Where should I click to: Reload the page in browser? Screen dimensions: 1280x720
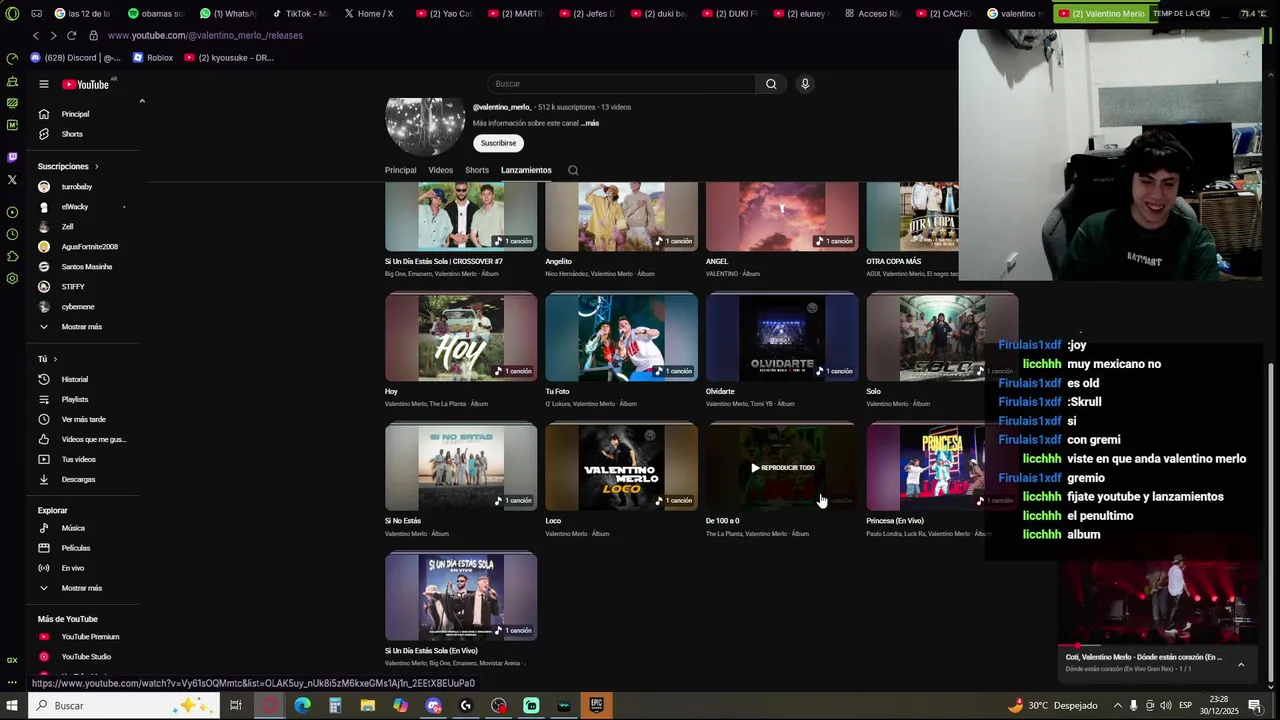[71, 35]
